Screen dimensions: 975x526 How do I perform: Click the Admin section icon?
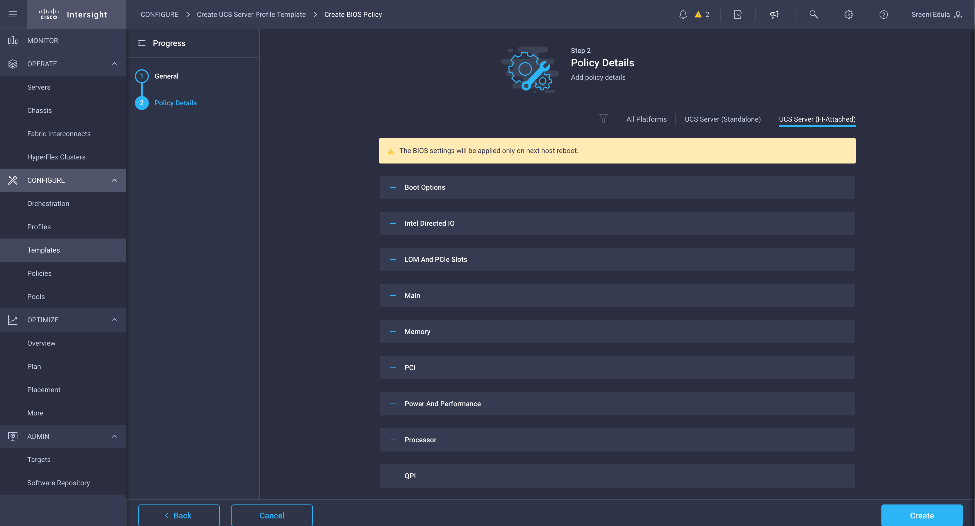click(12, 436)
